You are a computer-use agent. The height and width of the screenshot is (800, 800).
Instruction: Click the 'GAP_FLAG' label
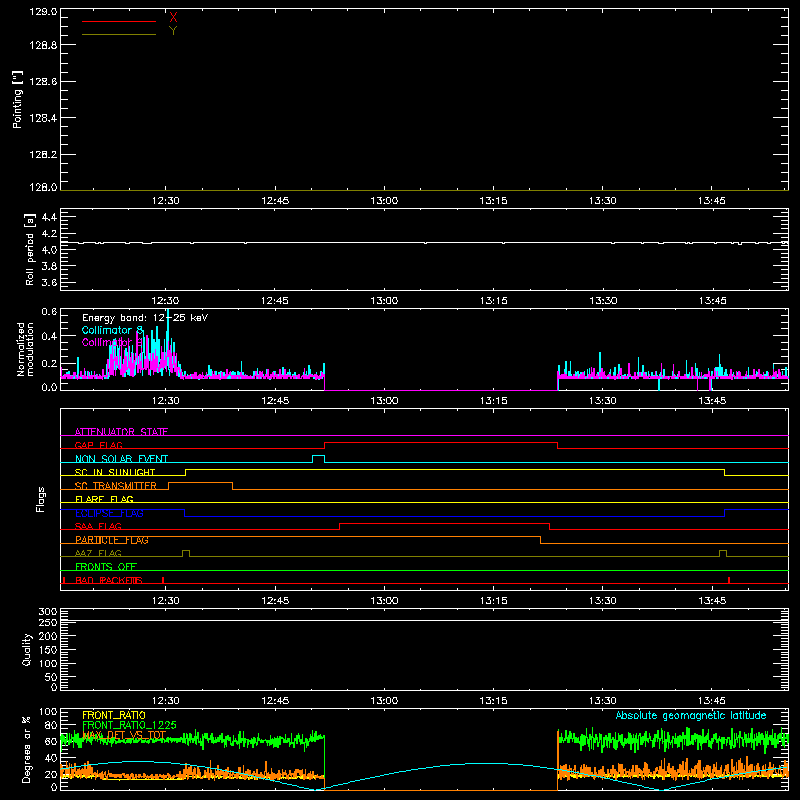[98, 445]
